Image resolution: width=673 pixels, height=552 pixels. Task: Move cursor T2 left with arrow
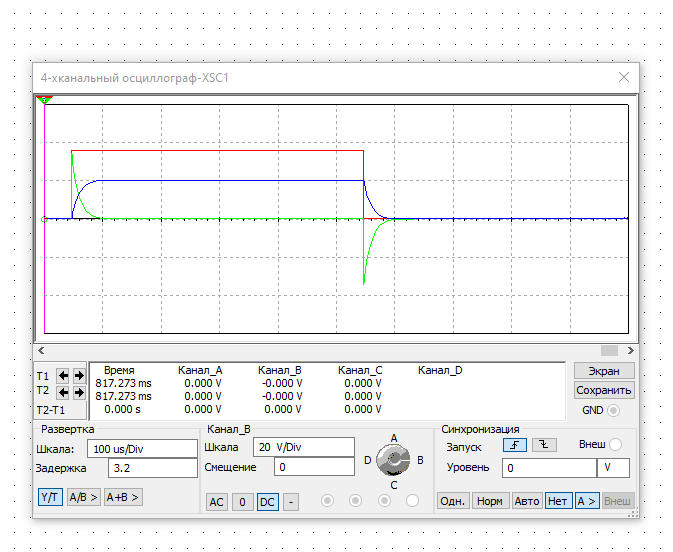tap(64, 392)
